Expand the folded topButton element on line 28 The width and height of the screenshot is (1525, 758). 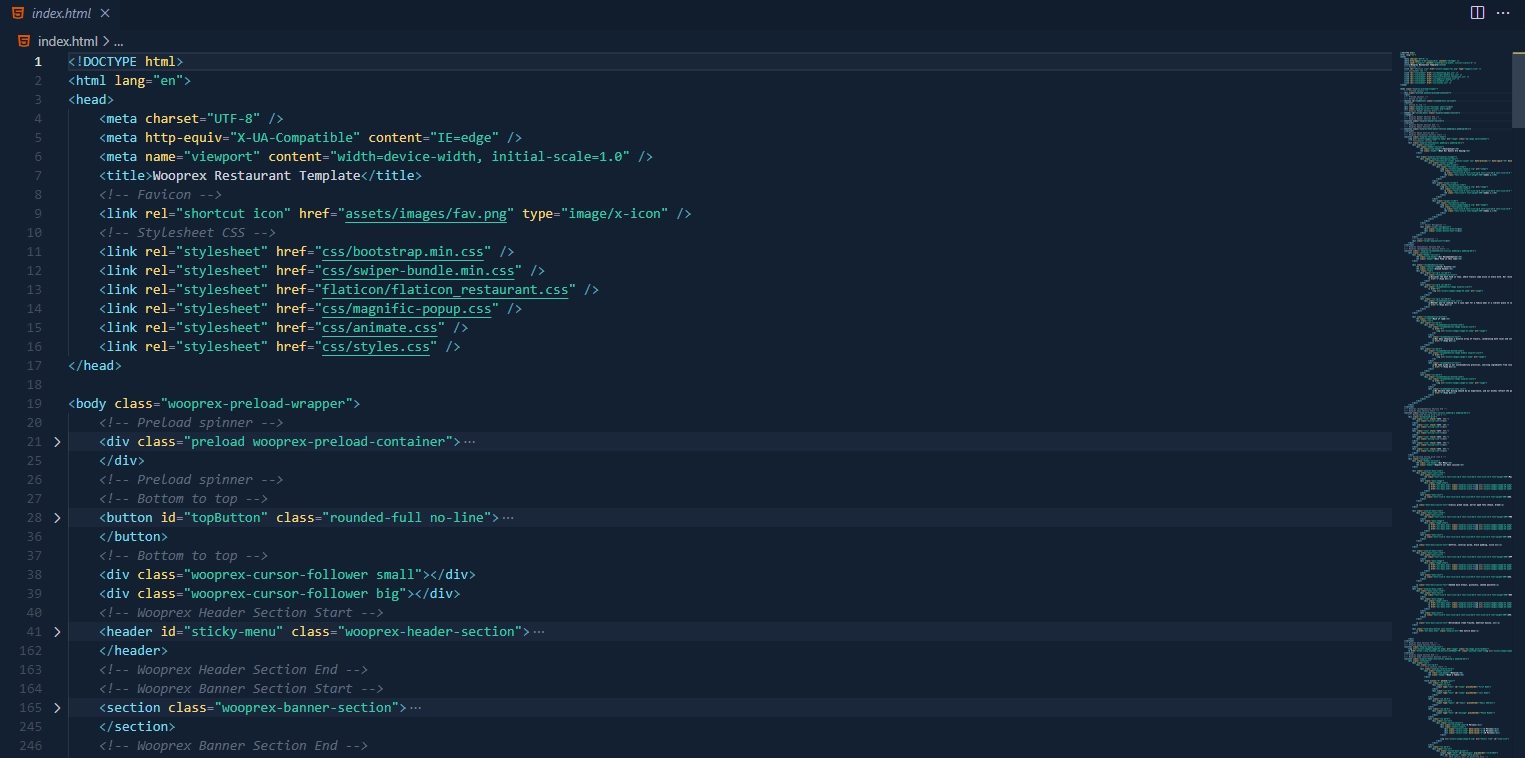click(x=57, y=517)
